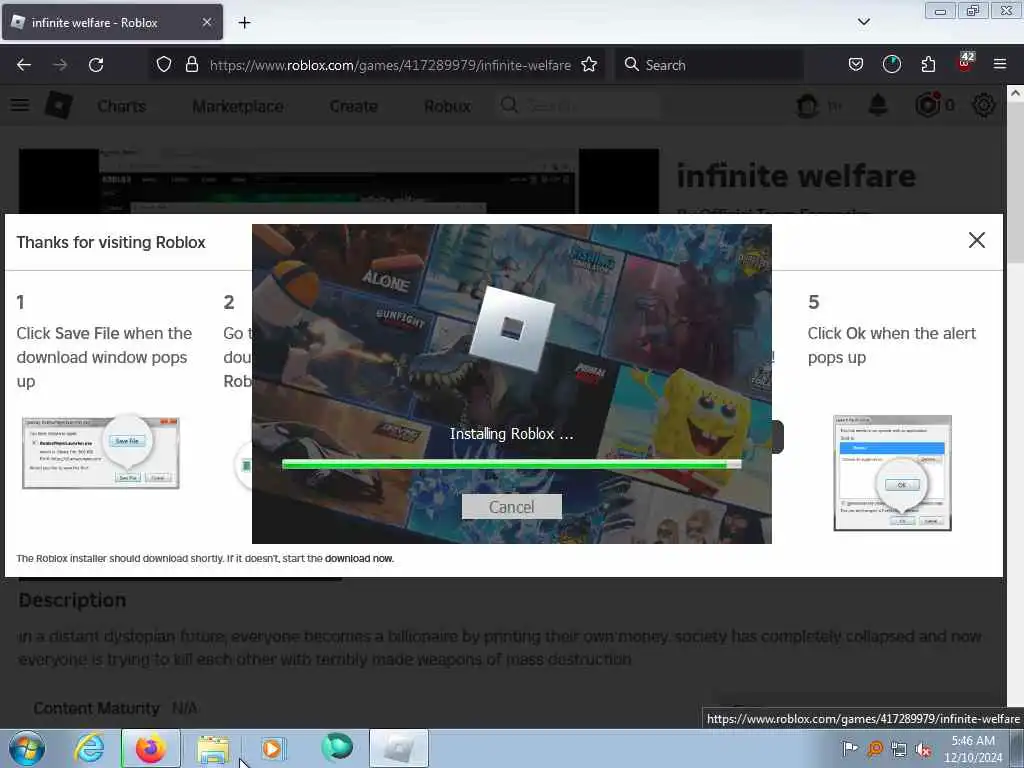Open the taskbar clock showing 5:46 AM
The image size is (1024, 768).
point(973,749)
